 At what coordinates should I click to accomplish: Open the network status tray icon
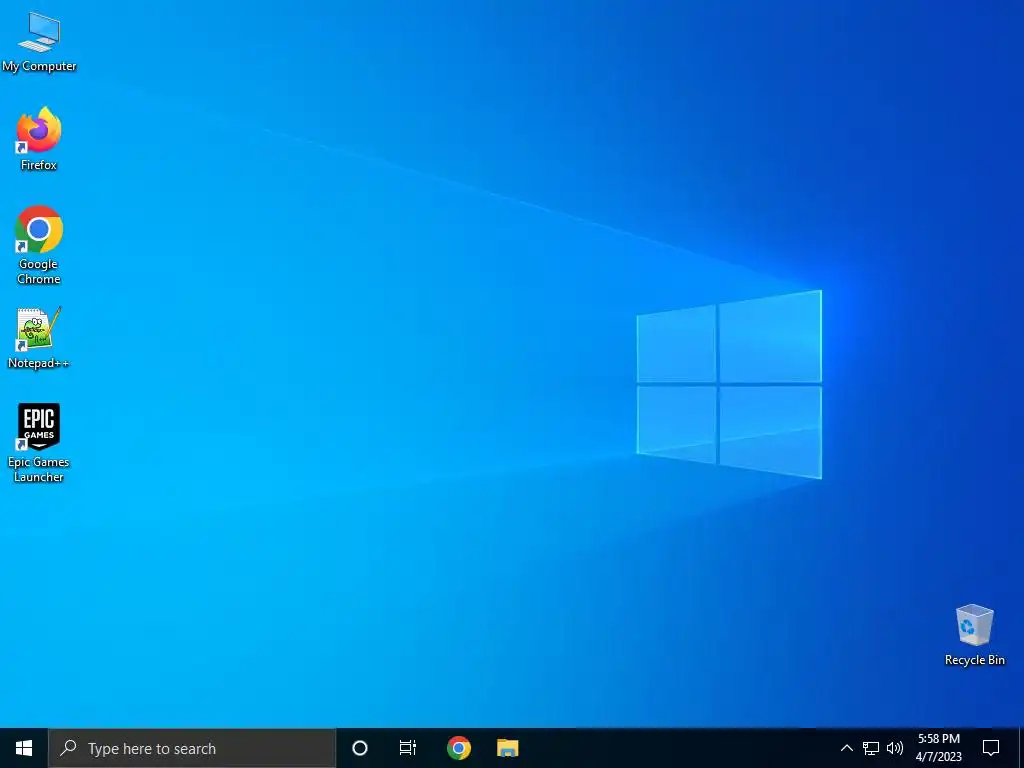pyautogui.click(x=871, y=748)
